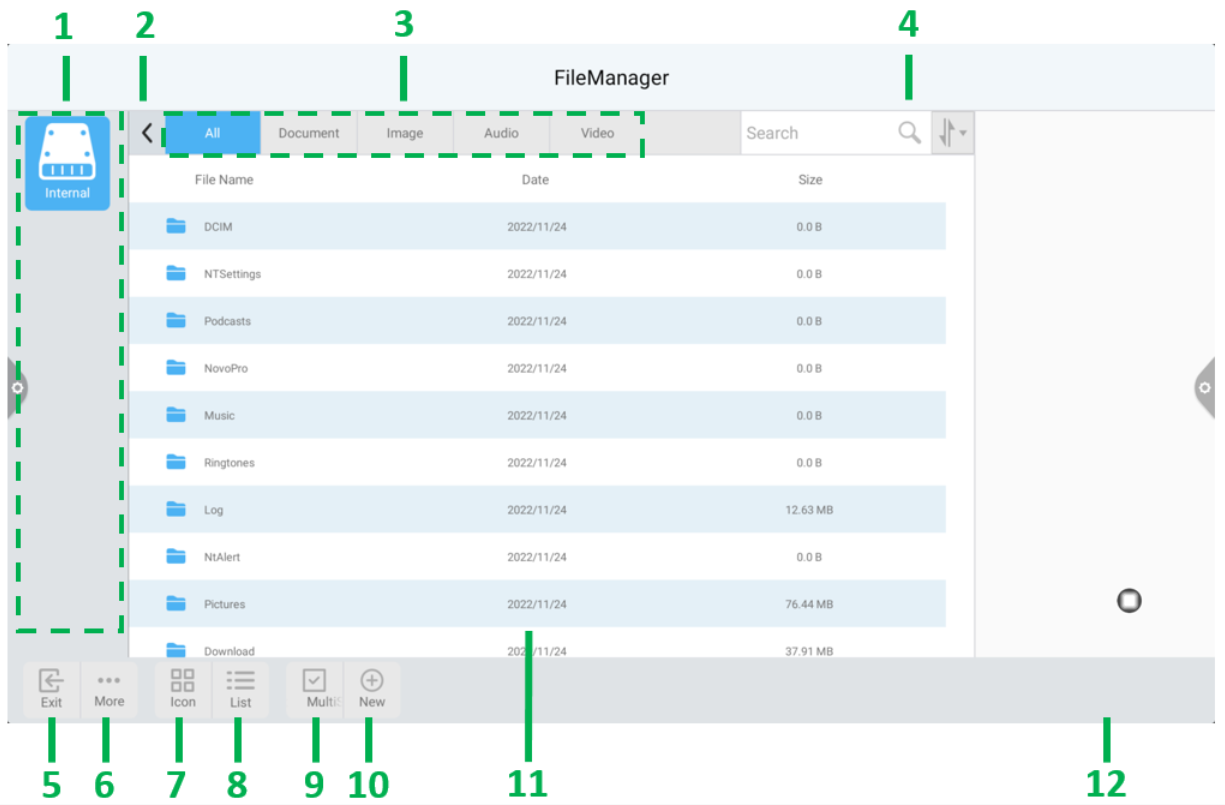Image resolution: width=1225 pixels, height=805 pixels.
Task: Click the Ringtones folder icon
Action: click(176, 461)
